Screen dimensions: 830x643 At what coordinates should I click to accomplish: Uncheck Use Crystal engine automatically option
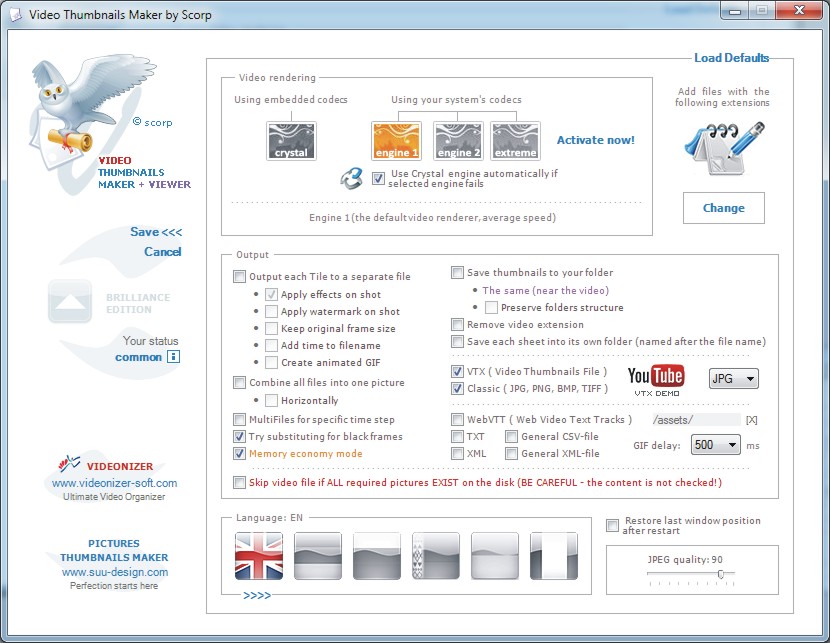378,178
